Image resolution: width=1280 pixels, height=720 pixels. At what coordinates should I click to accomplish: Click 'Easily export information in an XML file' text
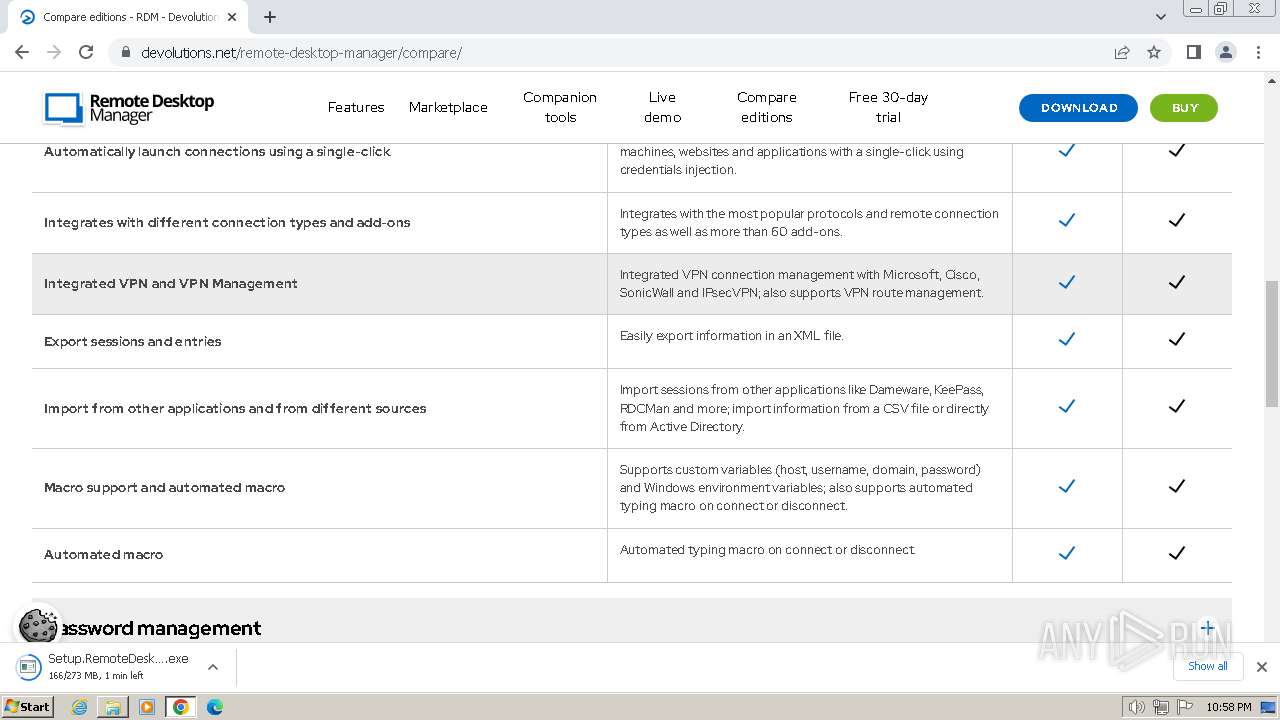732,336
